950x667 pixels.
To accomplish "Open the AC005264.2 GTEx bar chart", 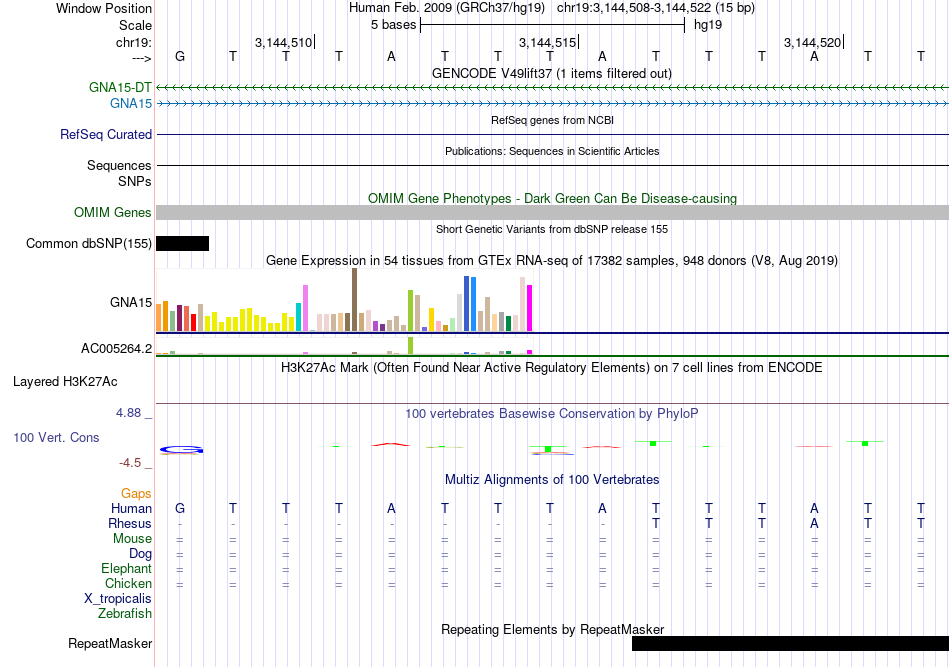I will coord(344,346).
